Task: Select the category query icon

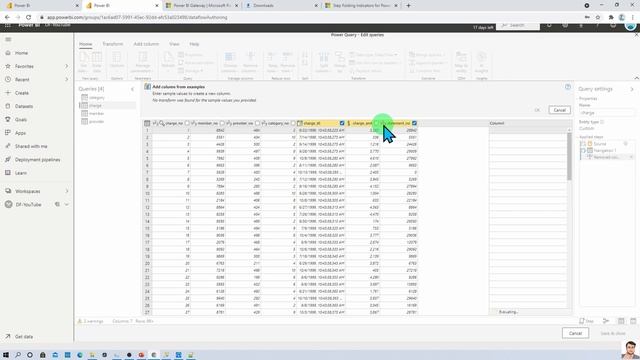Action: (x=84, y=98)
